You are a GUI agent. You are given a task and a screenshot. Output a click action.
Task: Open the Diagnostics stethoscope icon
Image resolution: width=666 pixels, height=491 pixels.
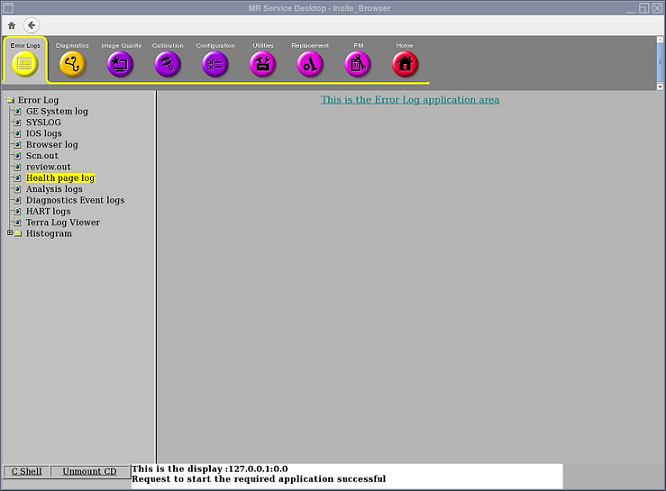[72, 64]
